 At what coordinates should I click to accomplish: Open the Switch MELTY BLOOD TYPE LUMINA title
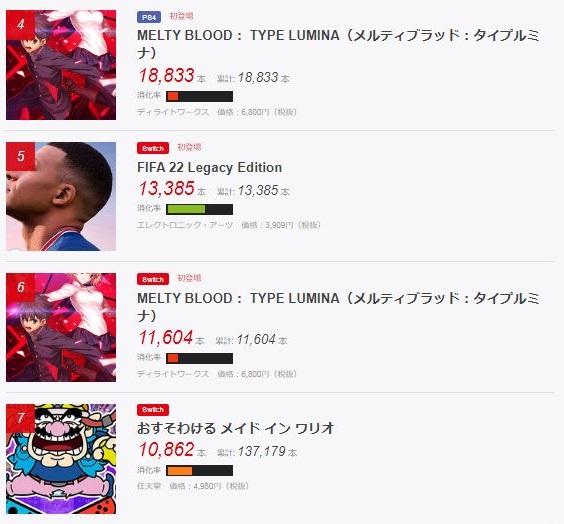[x=338, y=307]
